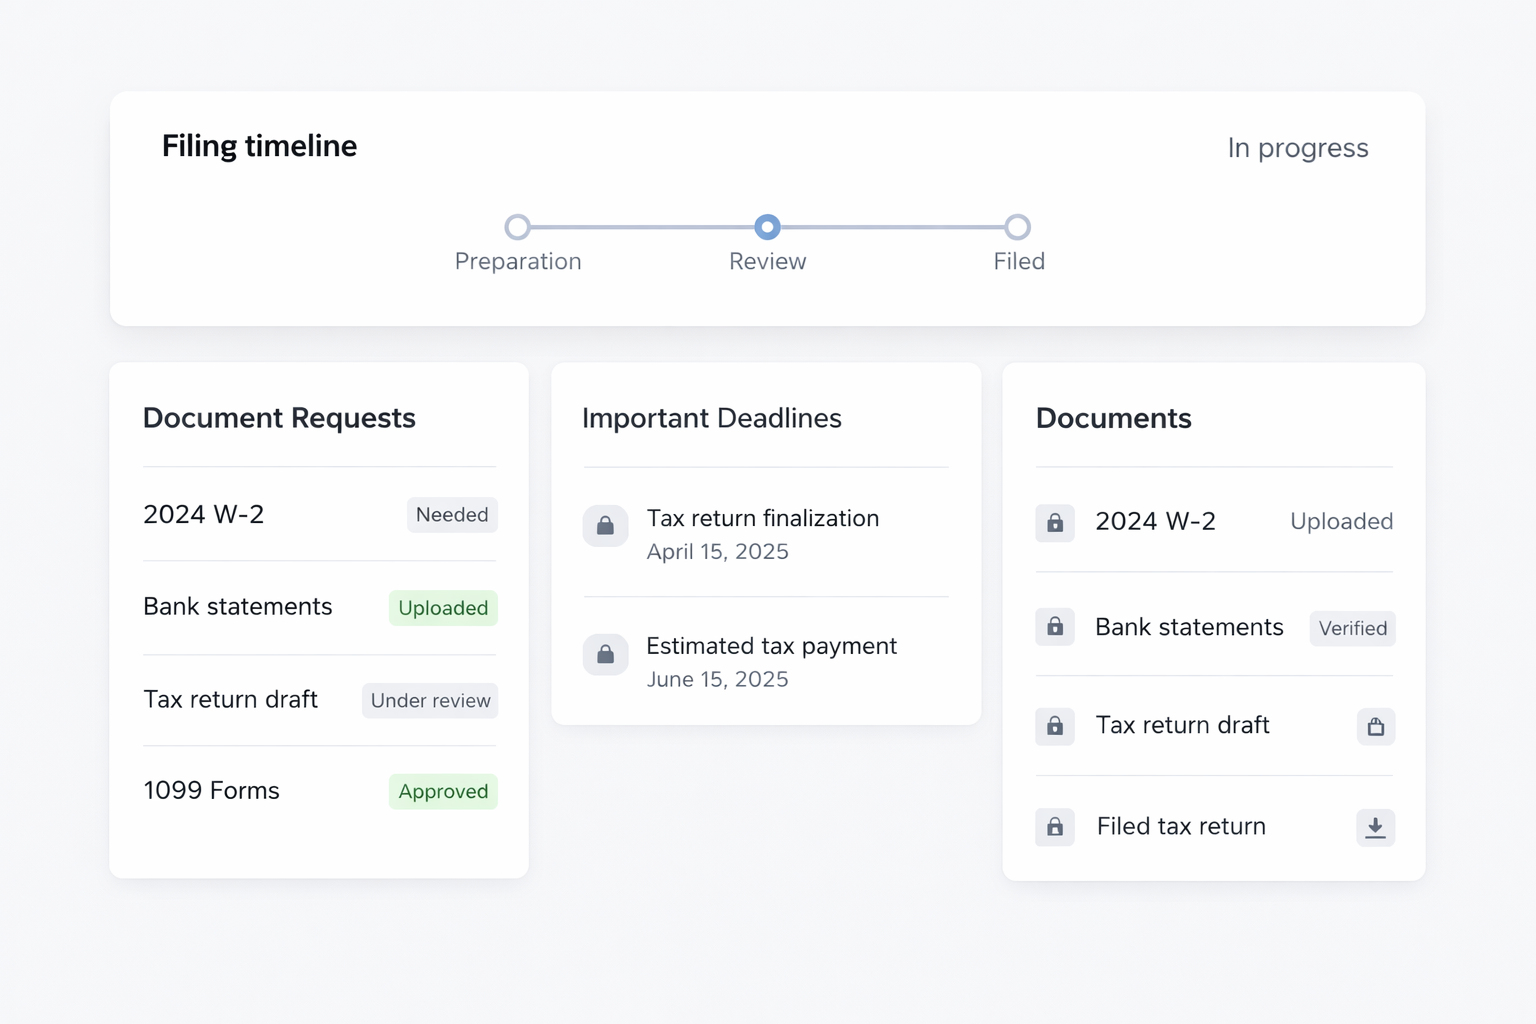
Task: Download the Filed tax return
Action: [1375, 827]
